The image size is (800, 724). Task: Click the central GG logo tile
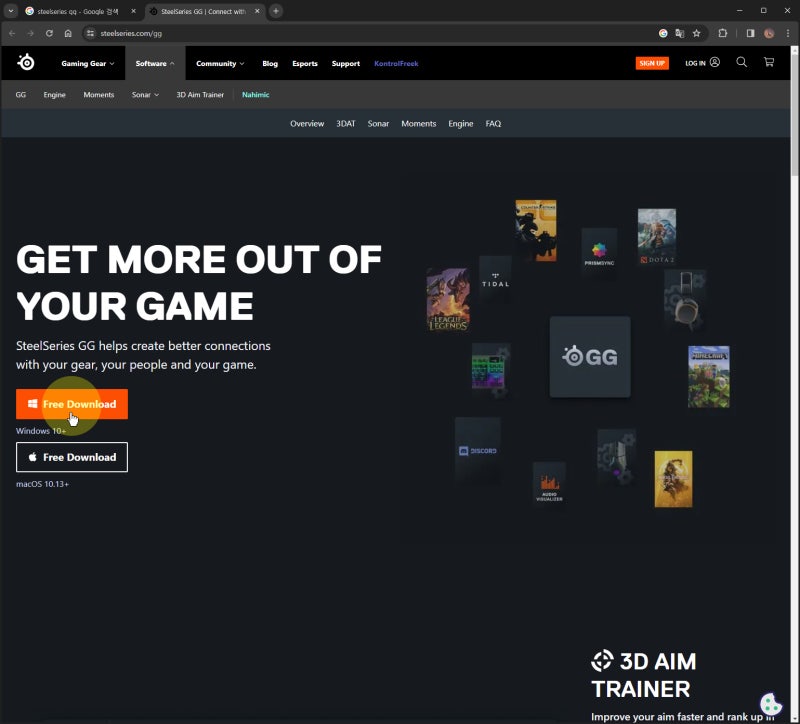pos(589,353)
